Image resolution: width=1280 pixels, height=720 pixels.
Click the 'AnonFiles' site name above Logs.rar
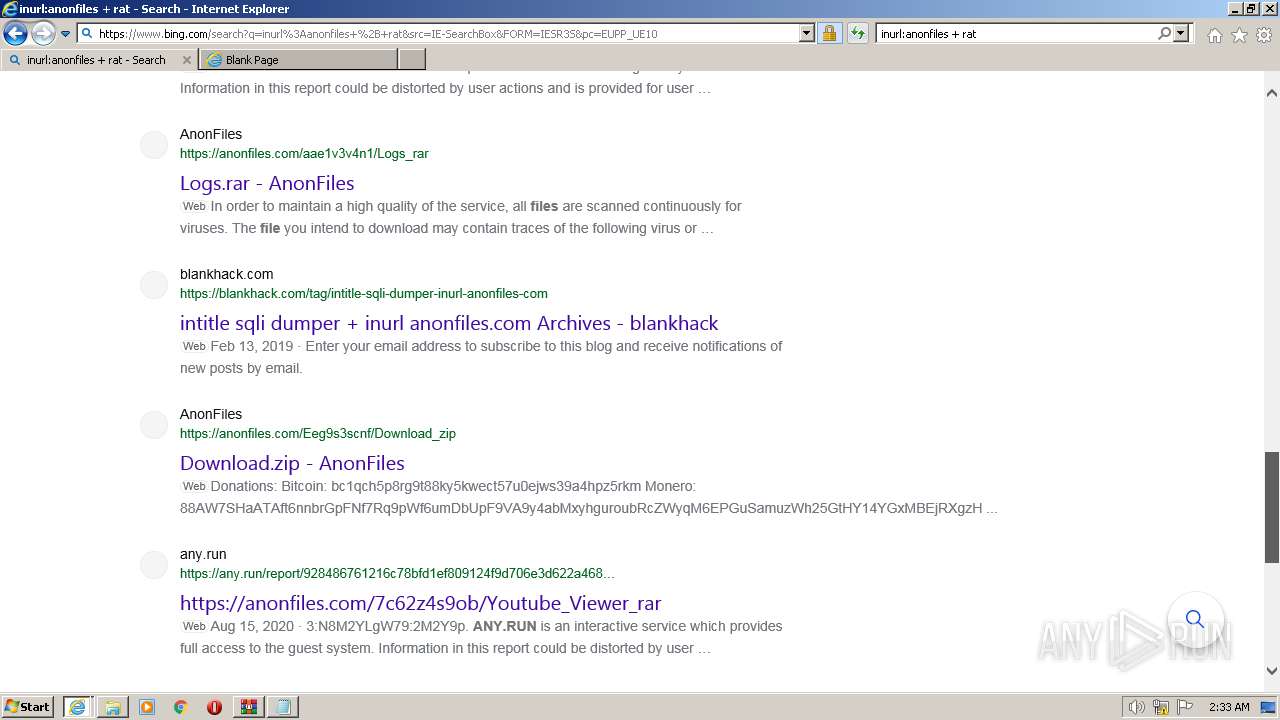point(211,134)
